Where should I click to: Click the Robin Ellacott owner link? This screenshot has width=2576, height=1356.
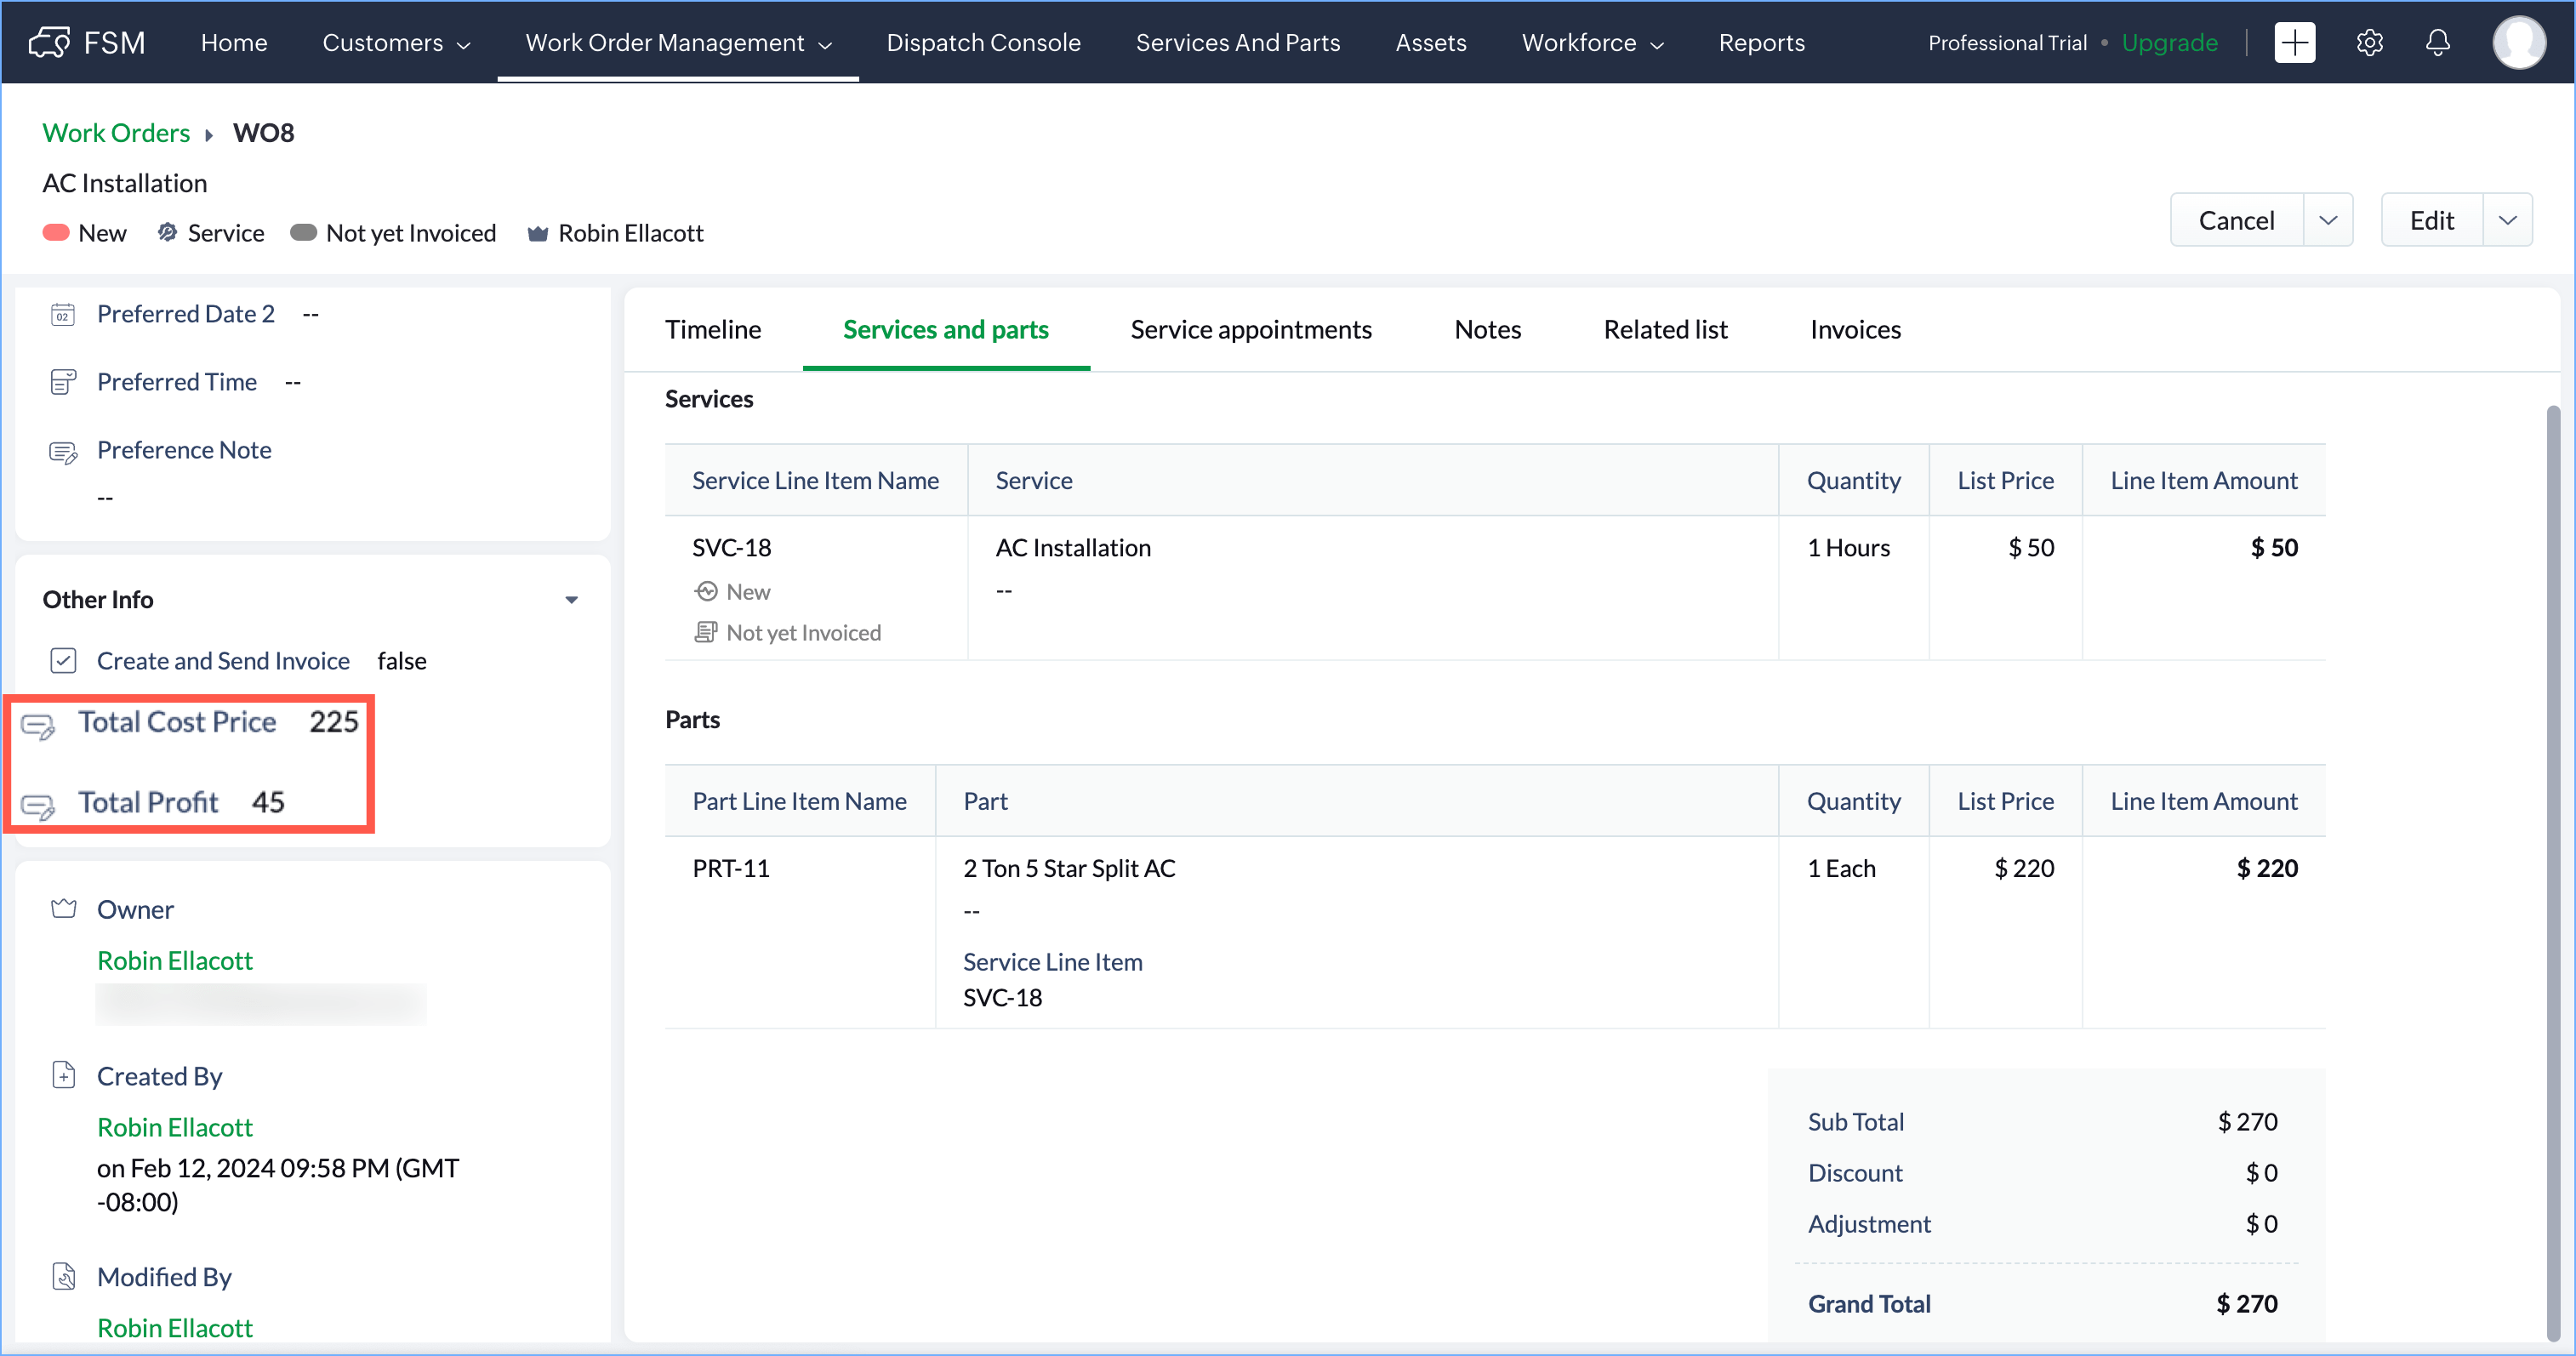(174, 959)
